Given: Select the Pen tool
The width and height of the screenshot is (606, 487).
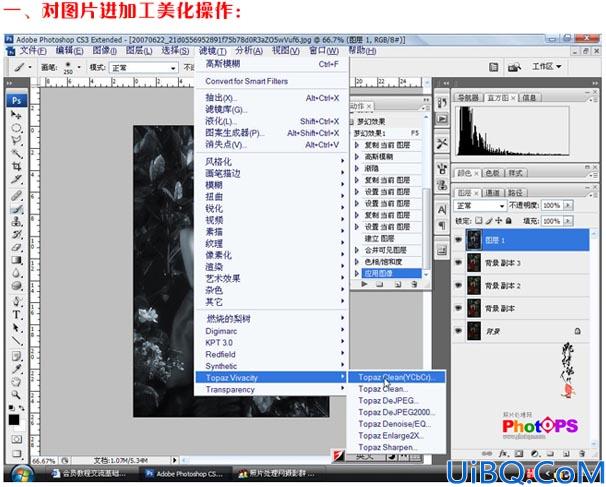Looking at the screenshot, I should [16, 302].
